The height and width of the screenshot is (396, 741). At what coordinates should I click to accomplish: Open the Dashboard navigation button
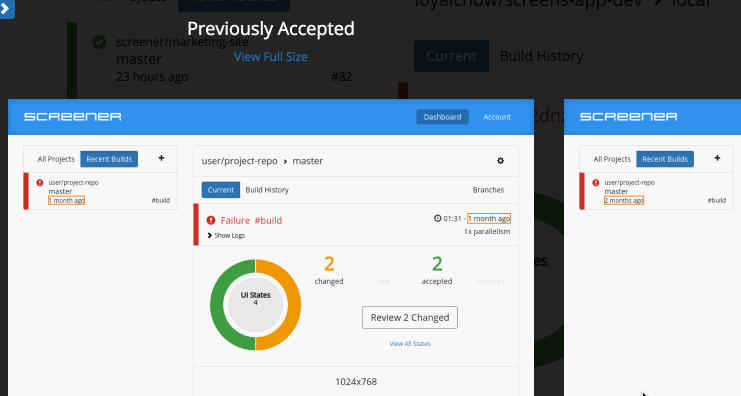point(442,117)
